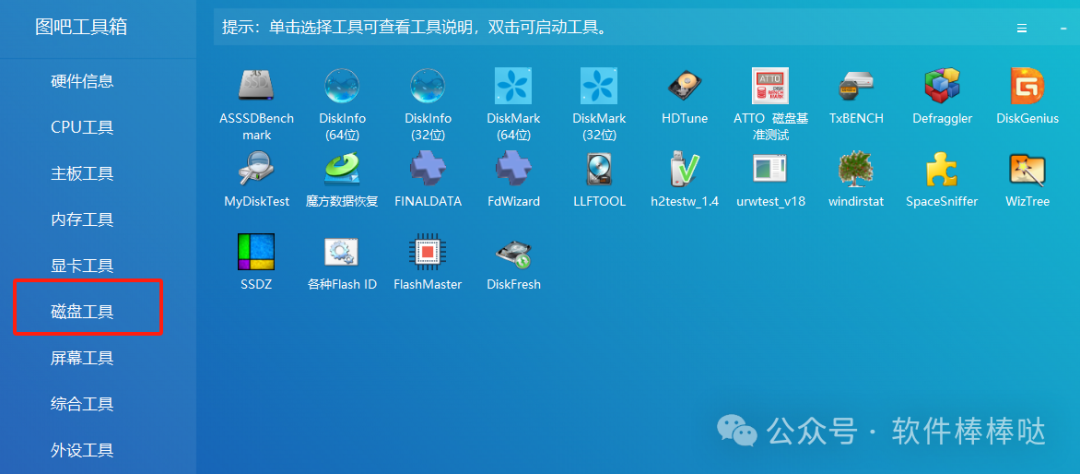Select the SSDZ icon
The width and height of the screenshot is (1080, 474).
256,252
